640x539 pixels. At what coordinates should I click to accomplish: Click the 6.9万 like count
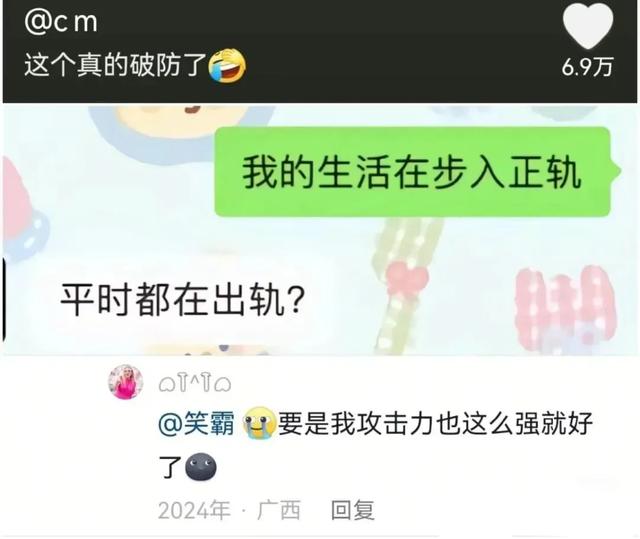point(587,67)
